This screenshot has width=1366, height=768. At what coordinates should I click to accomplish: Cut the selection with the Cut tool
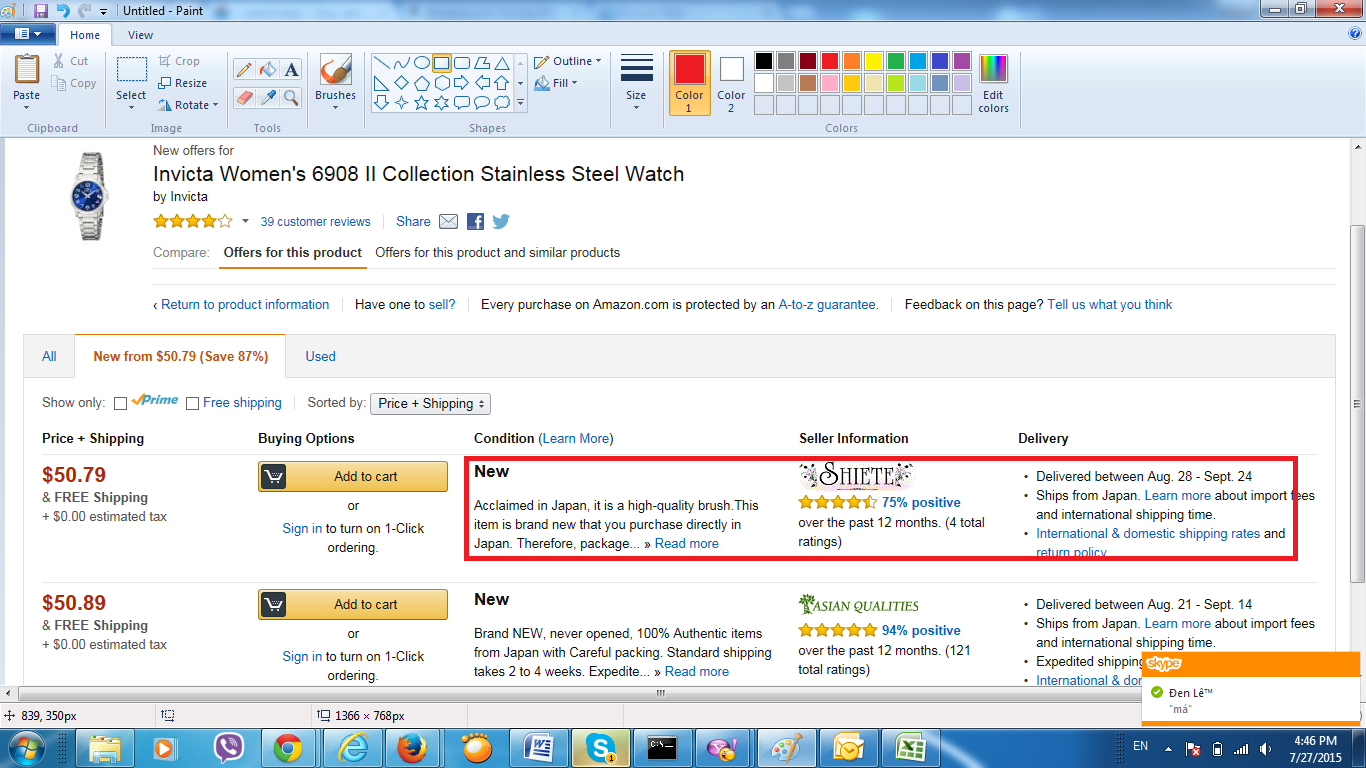[x=71, y=61]
